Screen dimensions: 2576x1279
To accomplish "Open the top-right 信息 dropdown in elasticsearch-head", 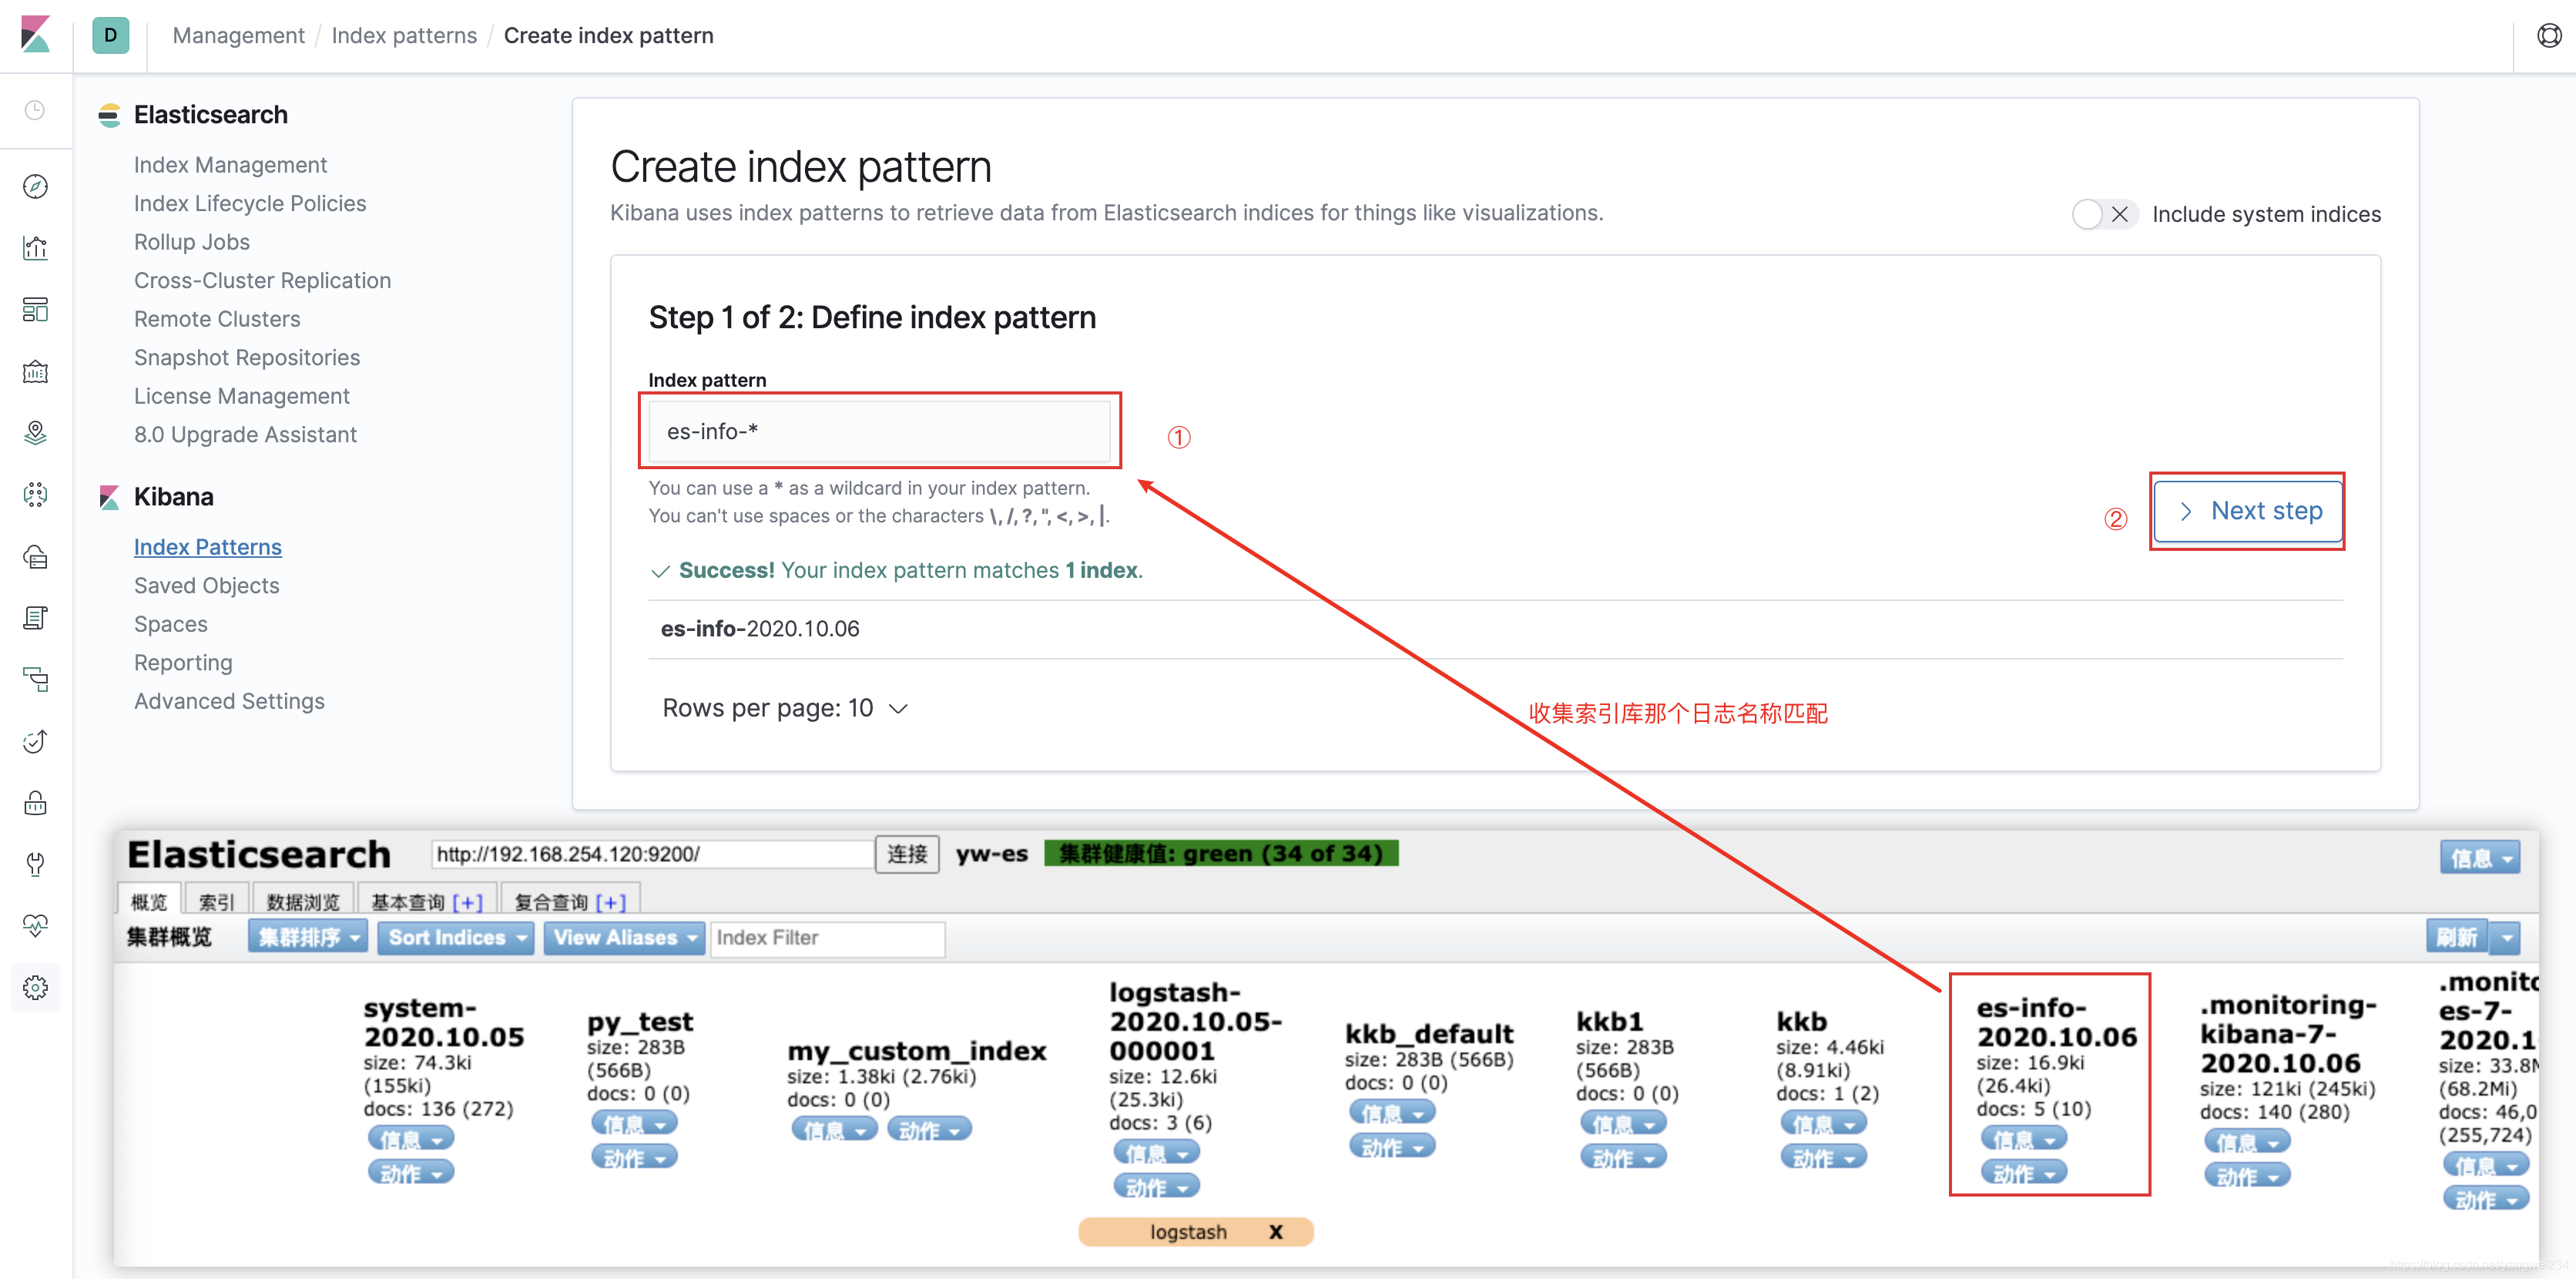I will (2479, 857).
